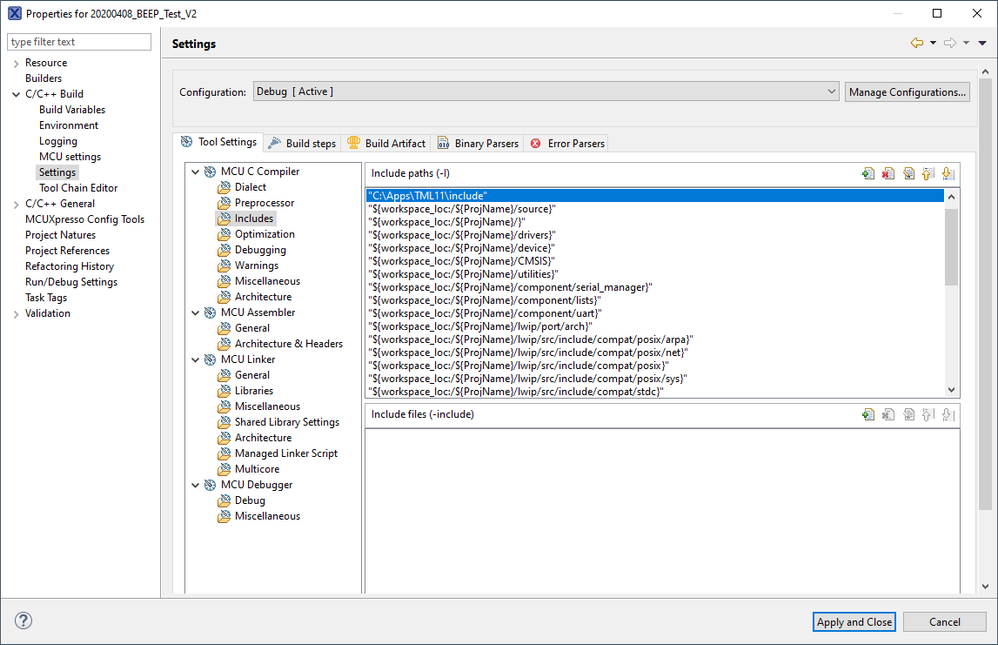The height and width of the screenshot is (645, 998).
Task: Click Edit include path icon
Action: [908, 174]
